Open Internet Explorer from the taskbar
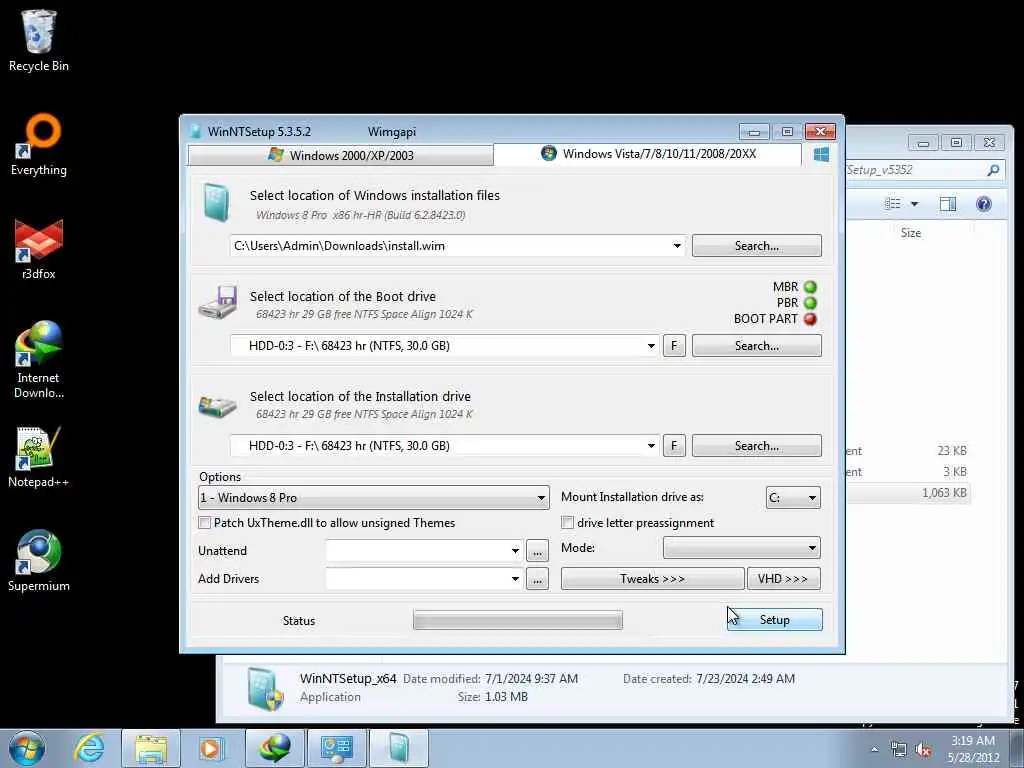1024x768 pixels. 88,748
